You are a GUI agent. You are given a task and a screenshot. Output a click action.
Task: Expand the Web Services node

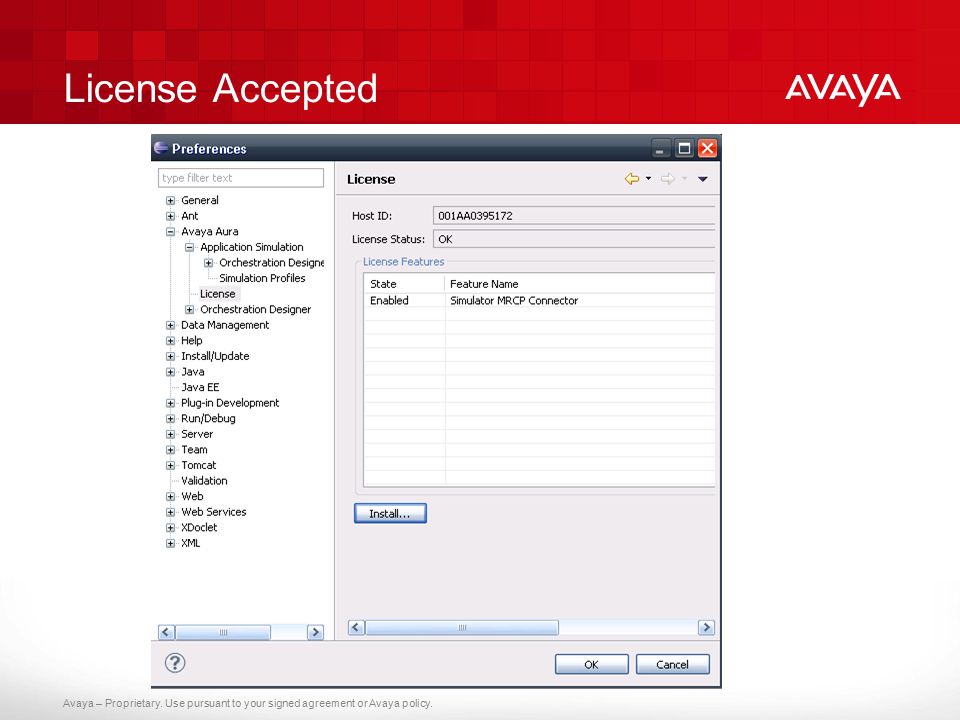171,512
